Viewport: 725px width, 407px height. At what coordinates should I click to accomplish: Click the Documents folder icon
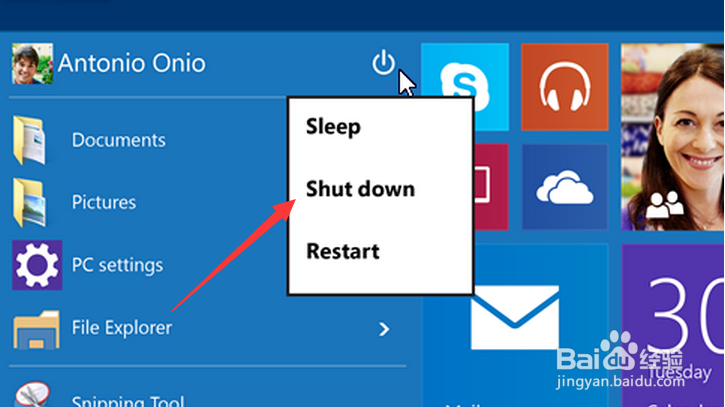pos(30,140)
